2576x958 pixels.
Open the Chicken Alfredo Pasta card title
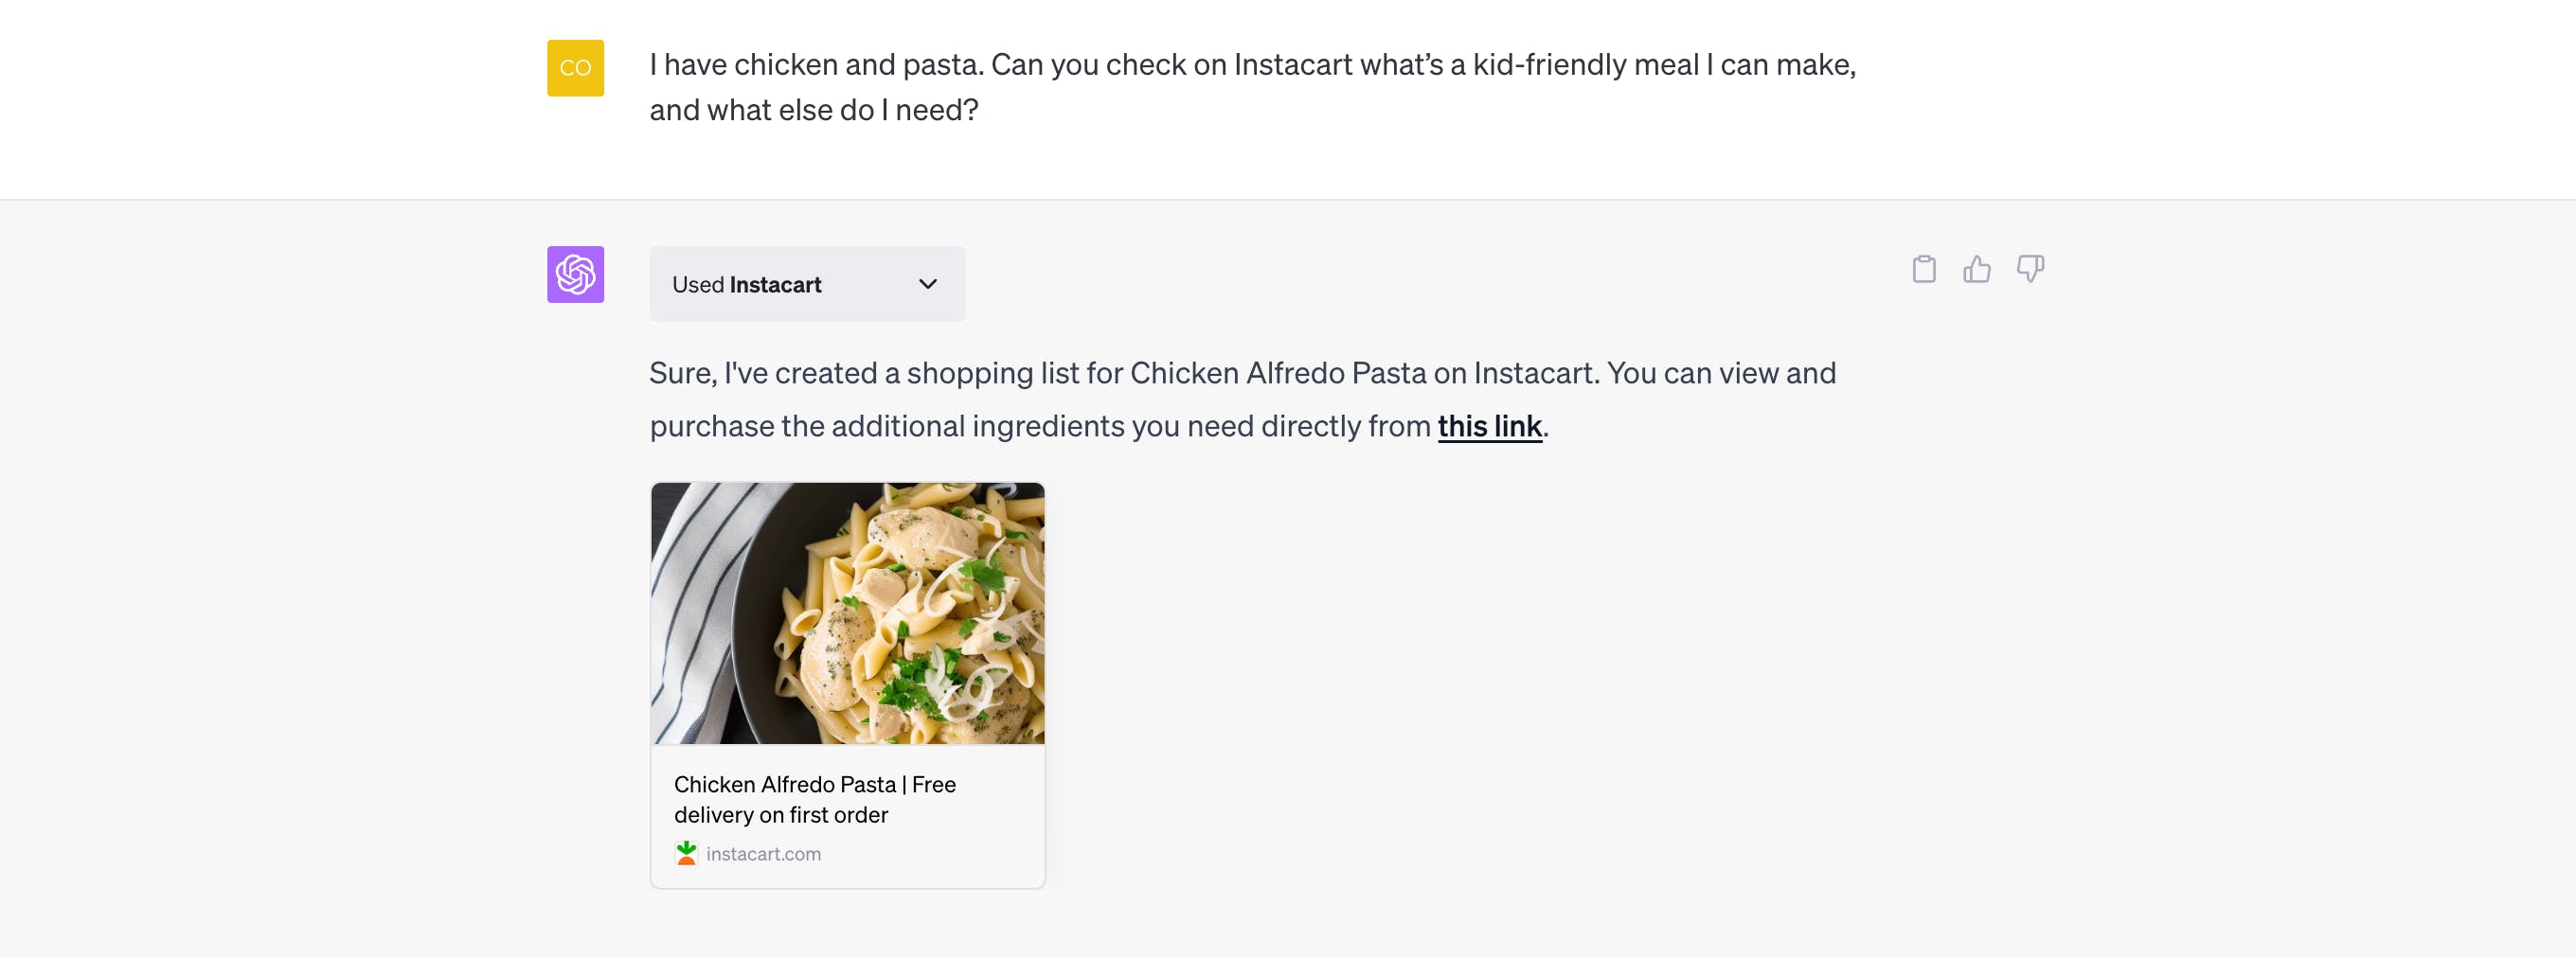click(x=785, y=784)
